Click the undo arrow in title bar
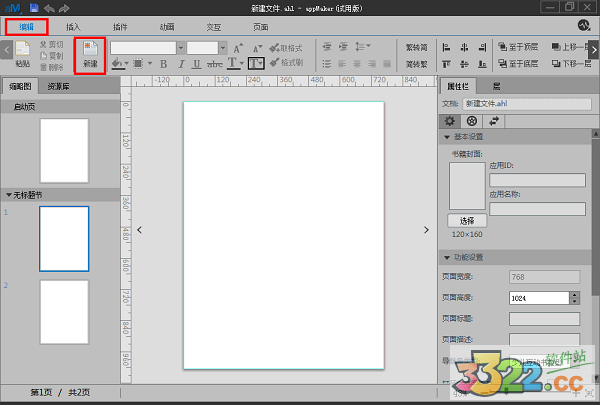Screen dimensions: 600x405 (48, 7)
